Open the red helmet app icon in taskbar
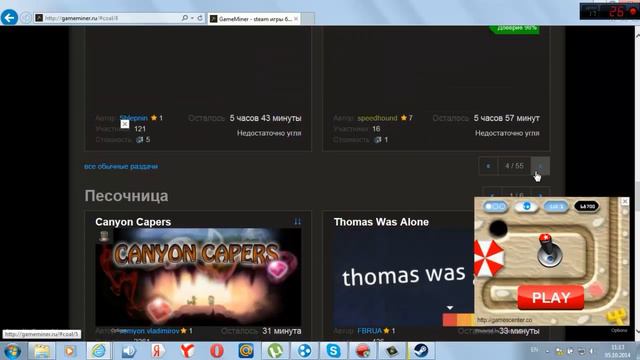 pos(363,351)
